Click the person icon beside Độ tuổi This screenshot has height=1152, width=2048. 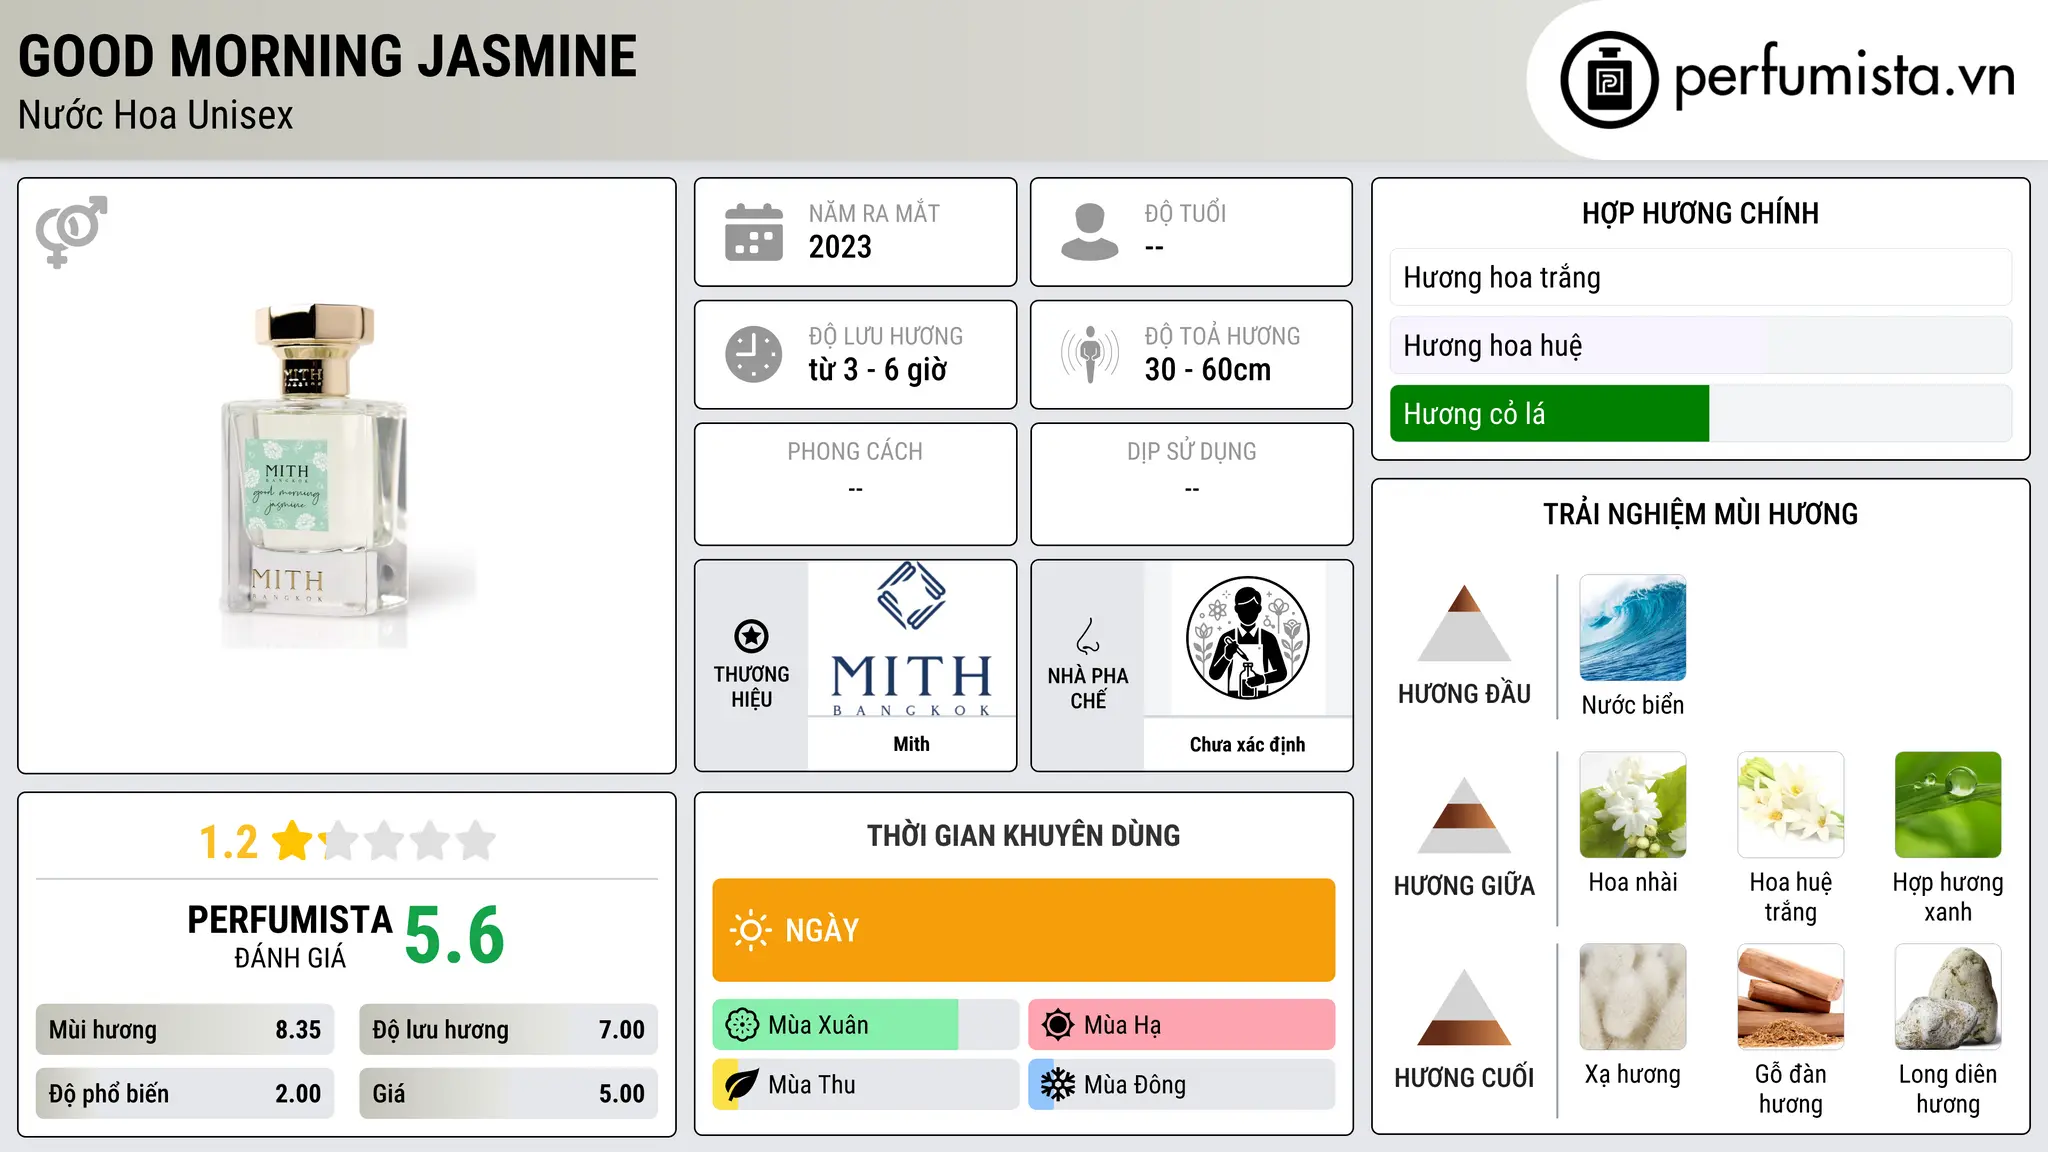1090,232
